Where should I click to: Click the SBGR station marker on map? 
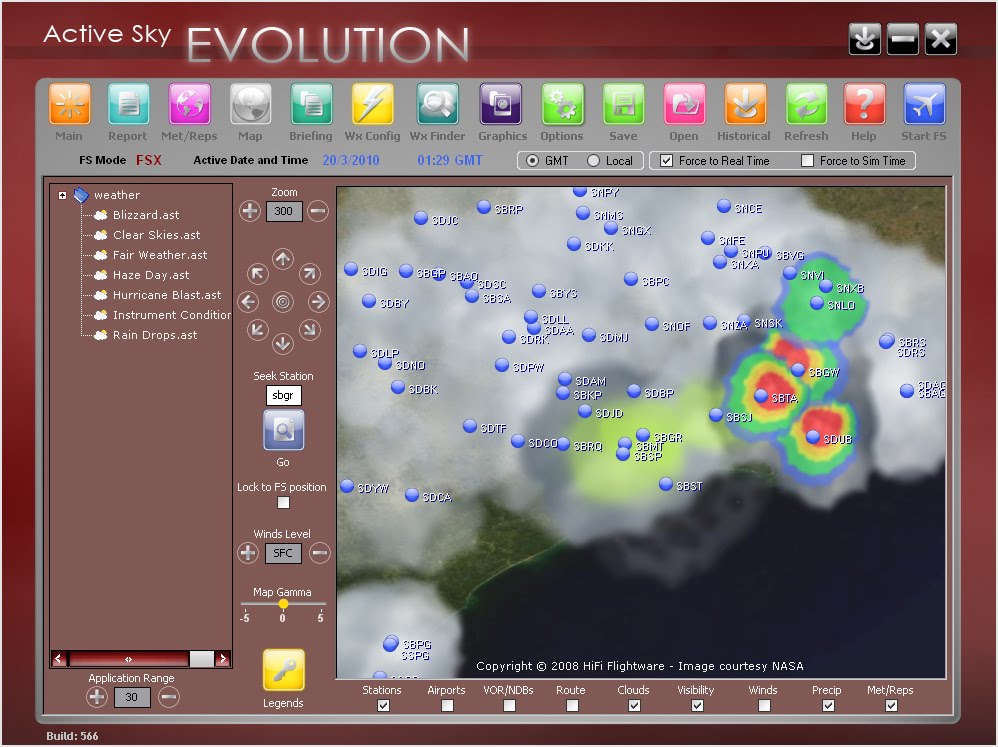tap(643, 435)
